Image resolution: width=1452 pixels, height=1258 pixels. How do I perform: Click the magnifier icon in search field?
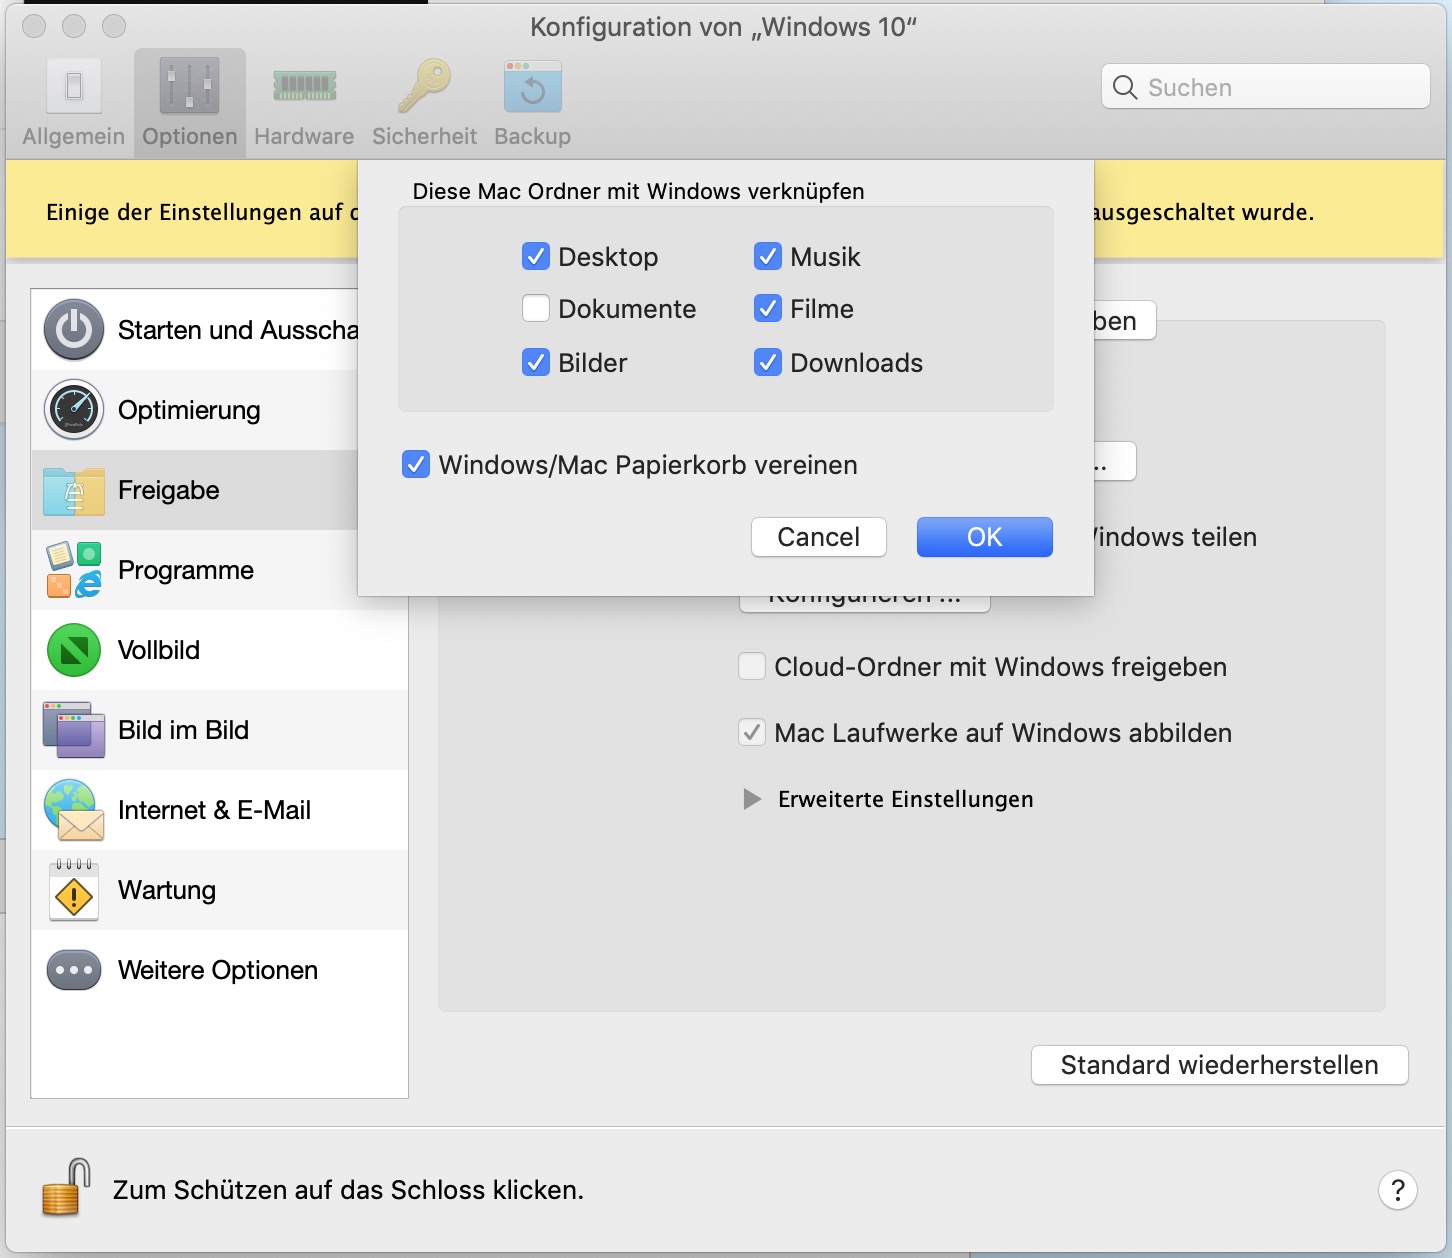(x=1125, y=87)
